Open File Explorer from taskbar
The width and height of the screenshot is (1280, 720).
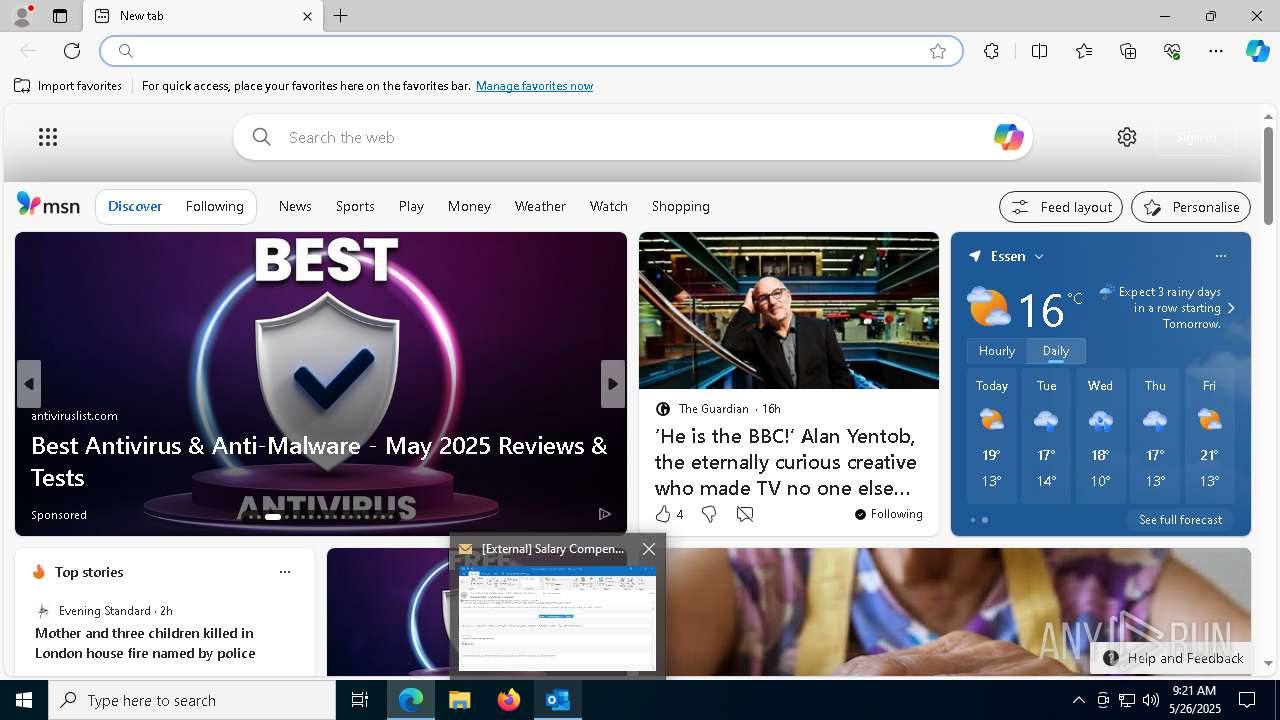pyautogui.click(x=460, y=700)
